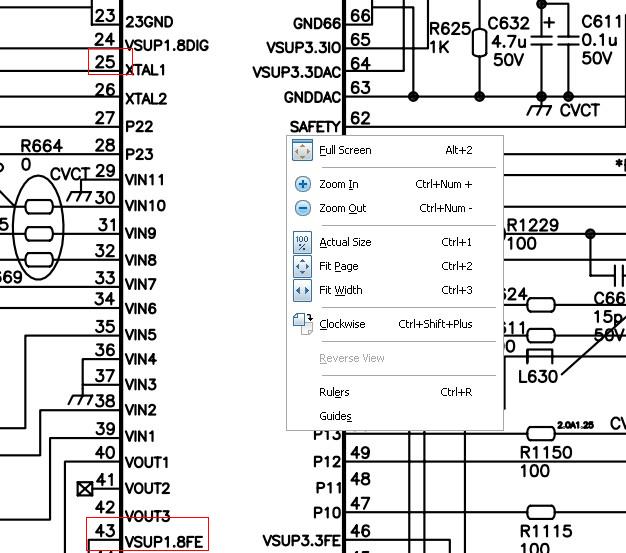The width and height of the screenshot is (626, 553).
Task: Click pin label VSUP3.3IO
Action: (303, 48)
